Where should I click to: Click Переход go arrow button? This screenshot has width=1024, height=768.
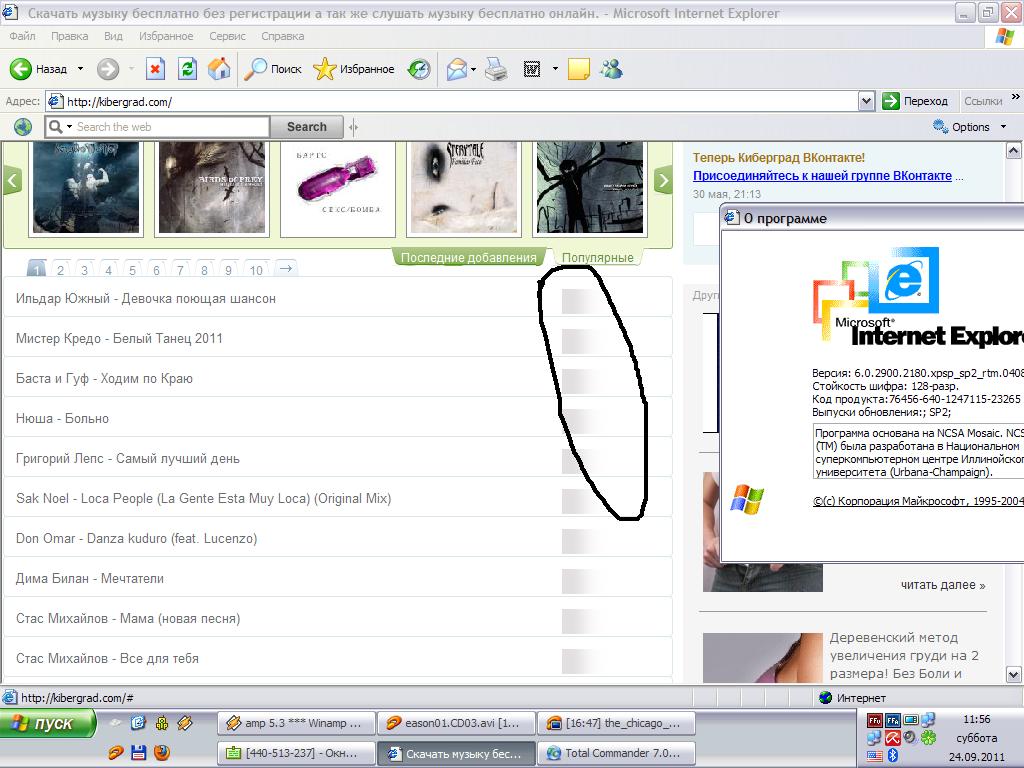[890, 101]
